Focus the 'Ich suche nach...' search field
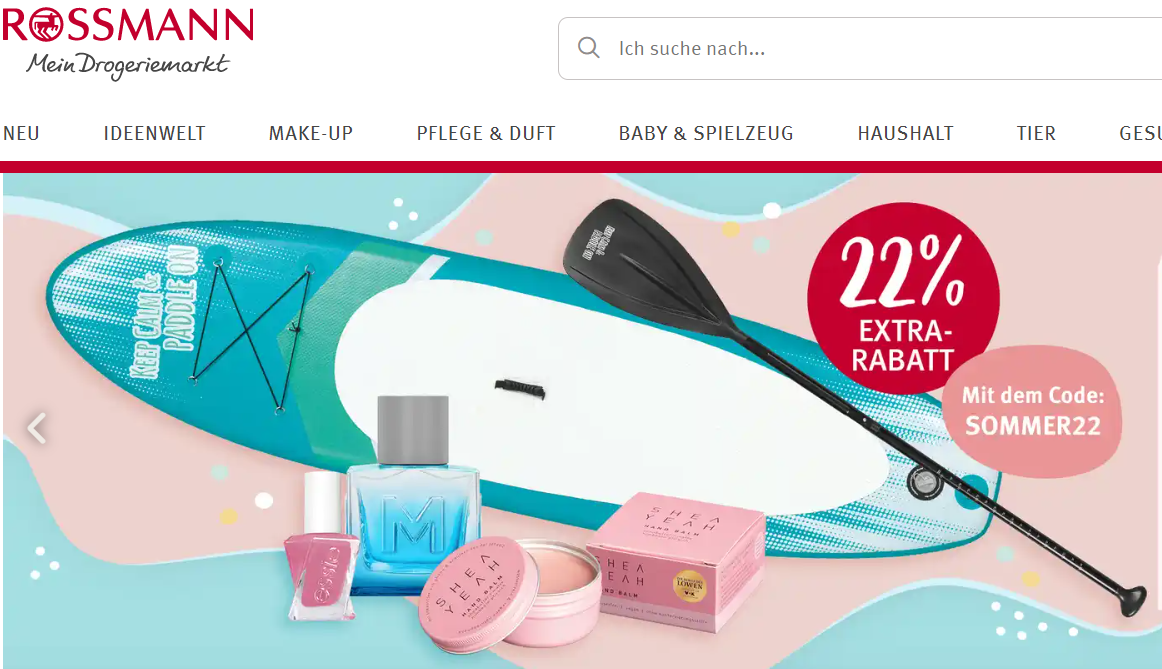Viewport: 1162px width, 669px height. tap(860, 48)
